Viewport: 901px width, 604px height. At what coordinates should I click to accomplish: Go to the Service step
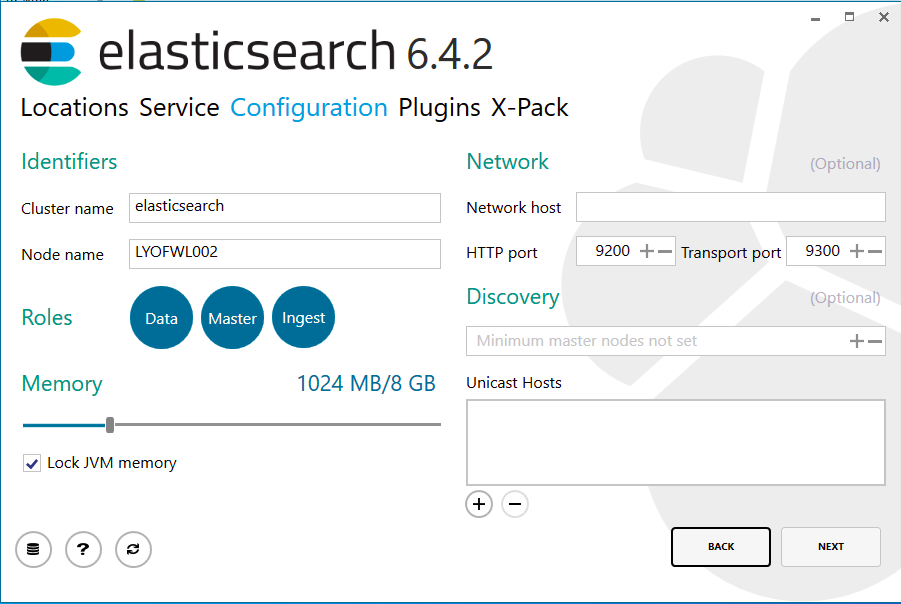179,107
